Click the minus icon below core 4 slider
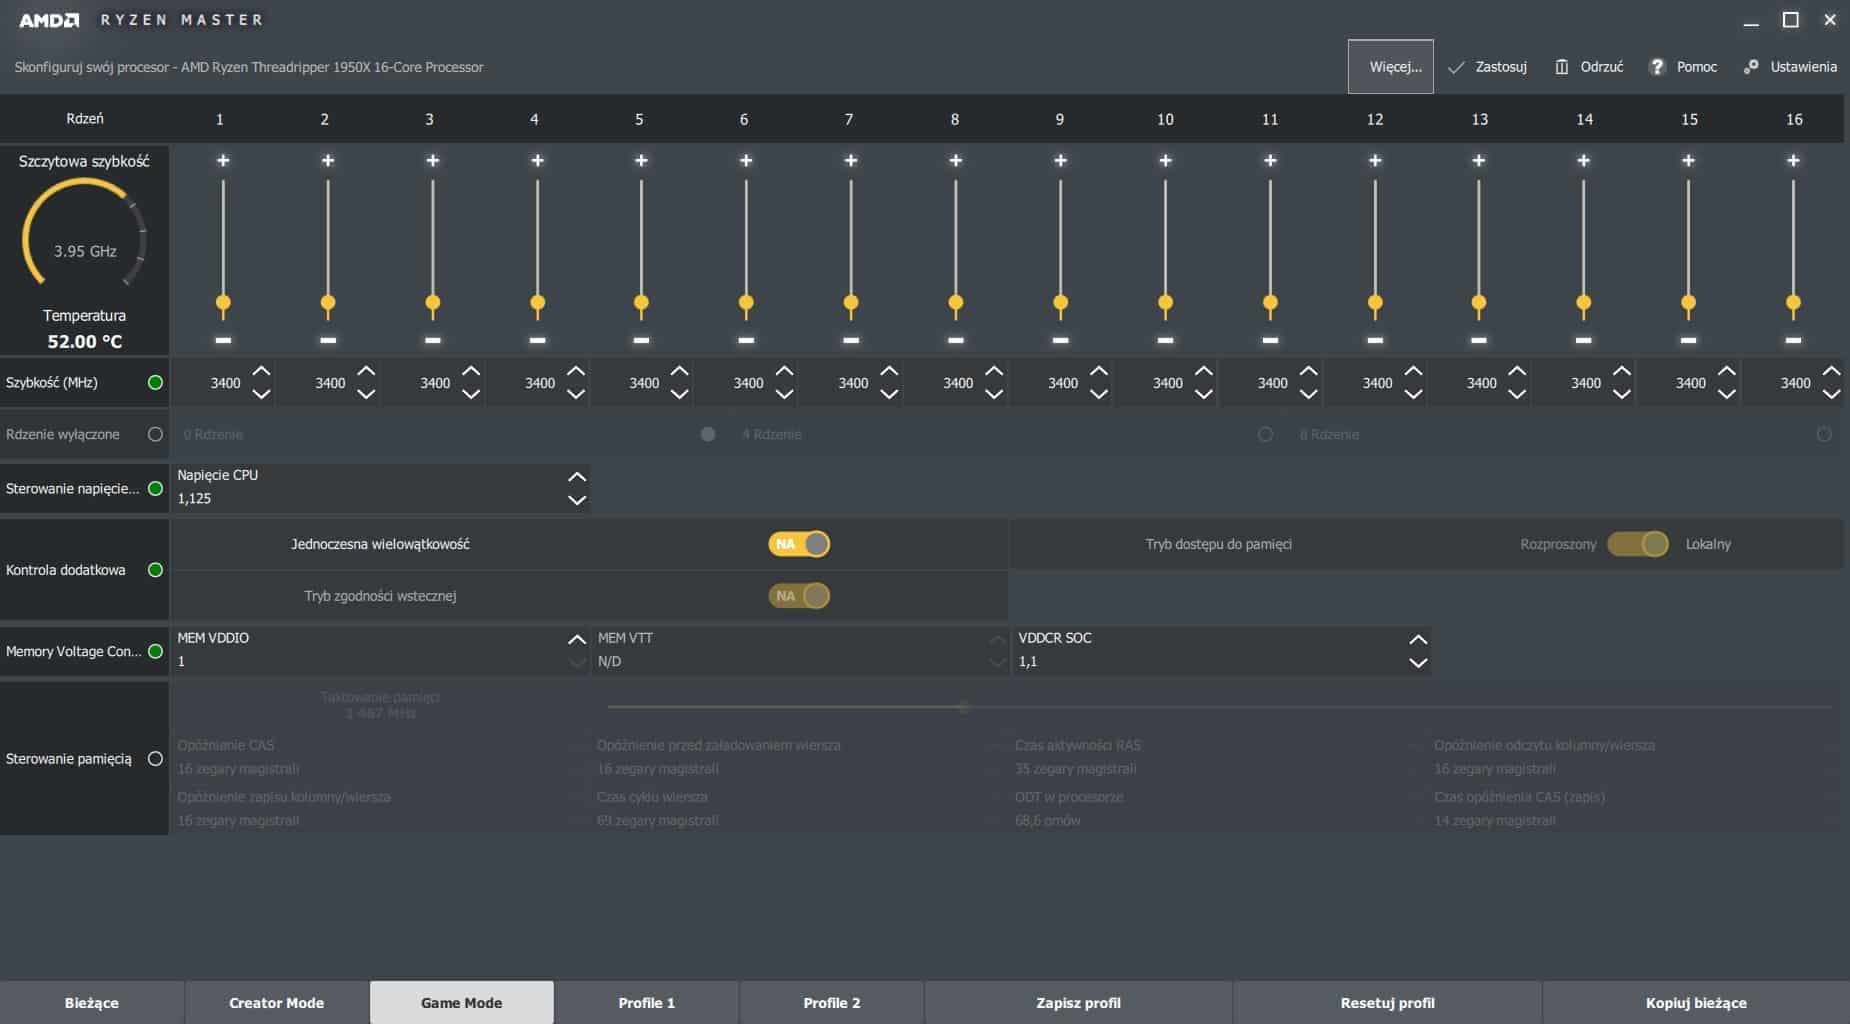Viewport: 1850px width, 1024px height. point(537,340)
